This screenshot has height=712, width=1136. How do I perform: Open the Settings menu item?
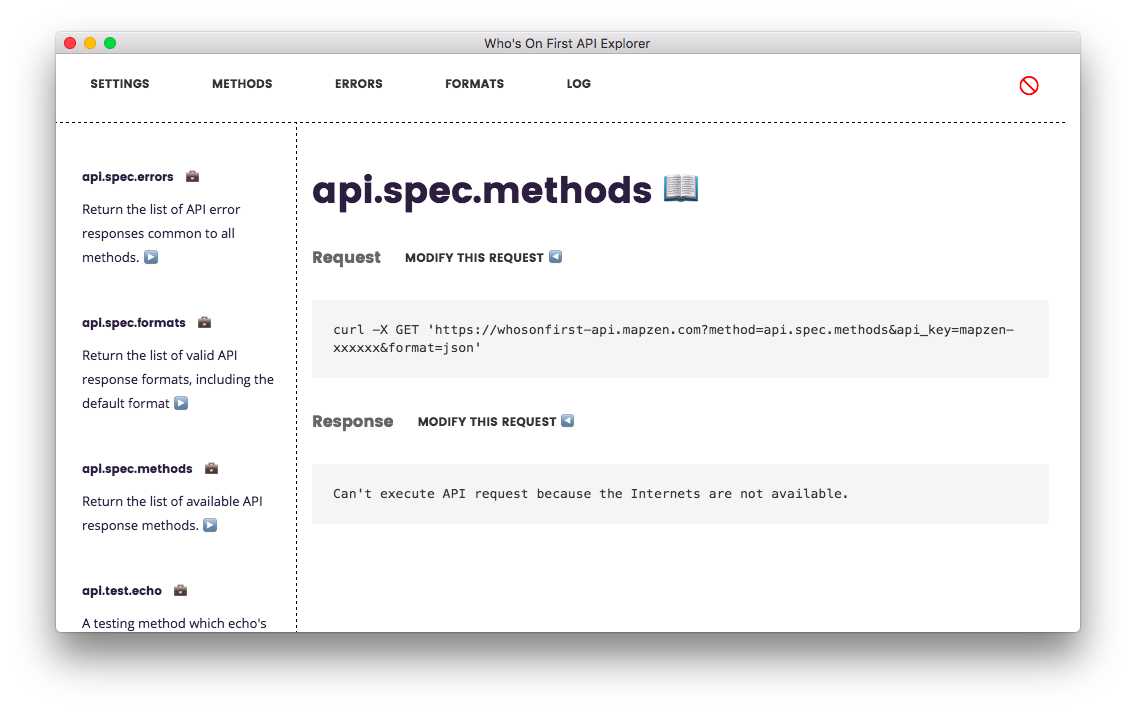pos(120,84)
